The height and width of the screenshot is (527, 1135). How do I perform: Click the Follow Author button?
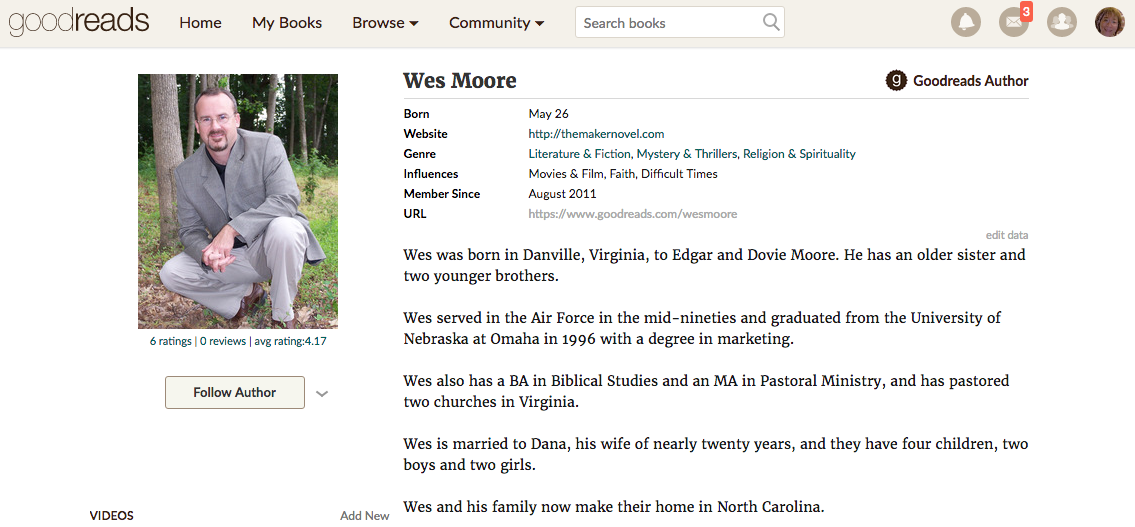click(235, 392)
